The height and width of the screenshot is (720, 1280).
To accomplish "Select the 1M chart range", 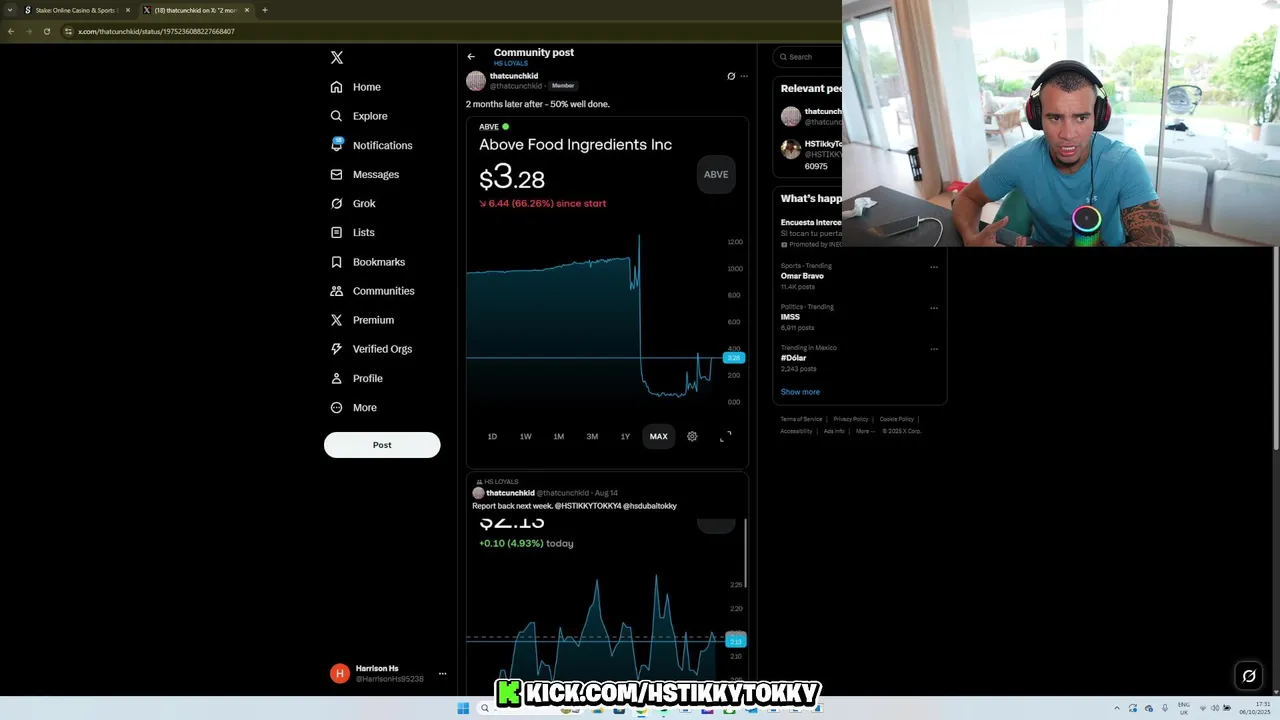I will [x=559, y=436].
